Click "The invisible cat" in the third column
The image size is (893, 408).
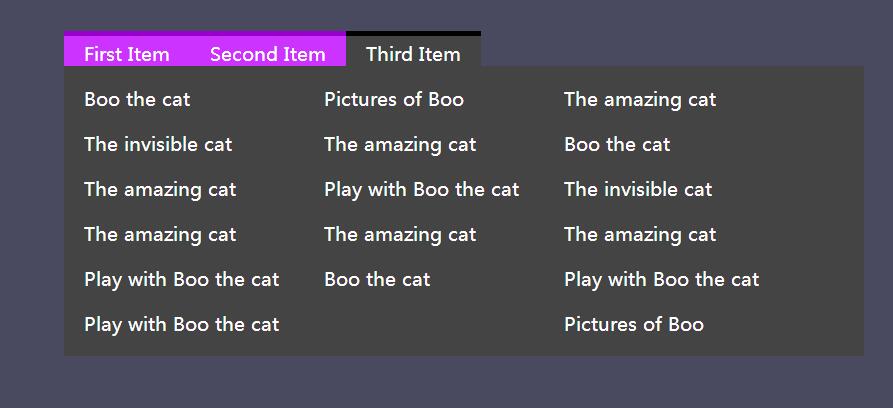pos(638,189)
